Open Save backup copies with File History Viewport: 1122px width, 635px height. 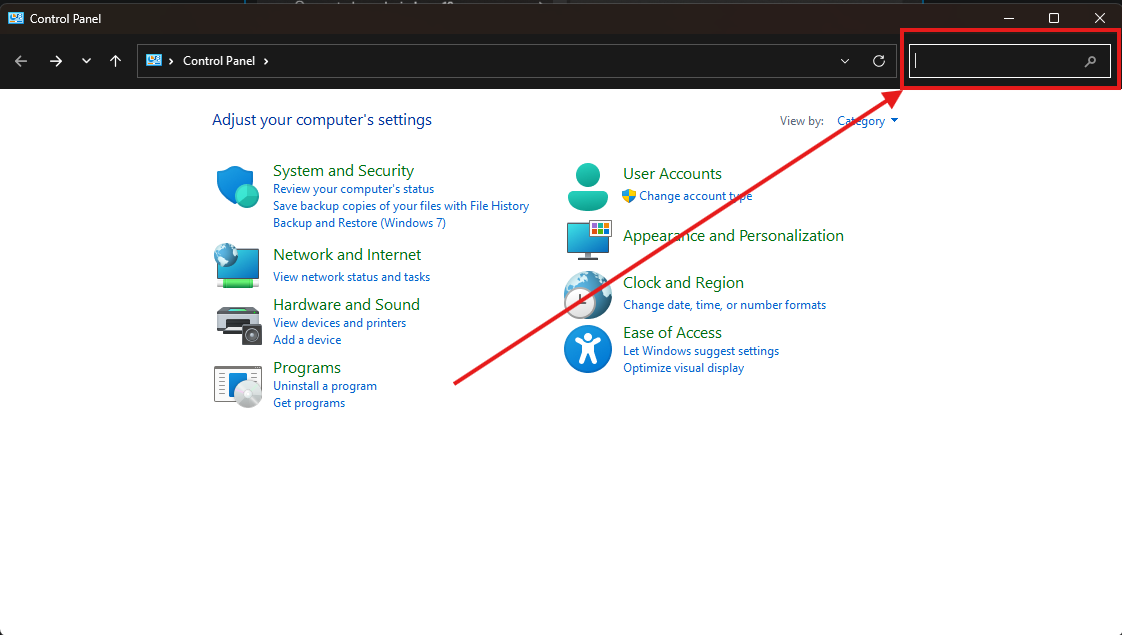[401, 206]
